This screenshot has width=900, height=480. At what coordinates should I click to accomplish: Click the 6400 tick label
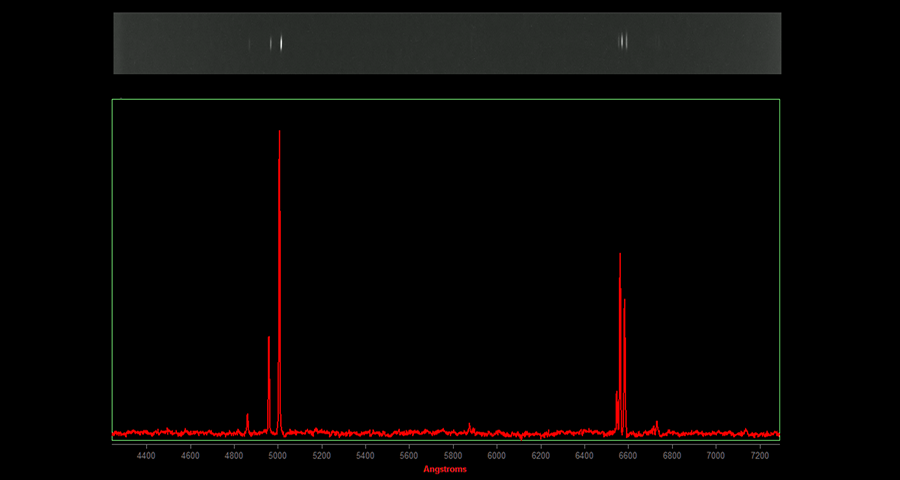(584, 455)
